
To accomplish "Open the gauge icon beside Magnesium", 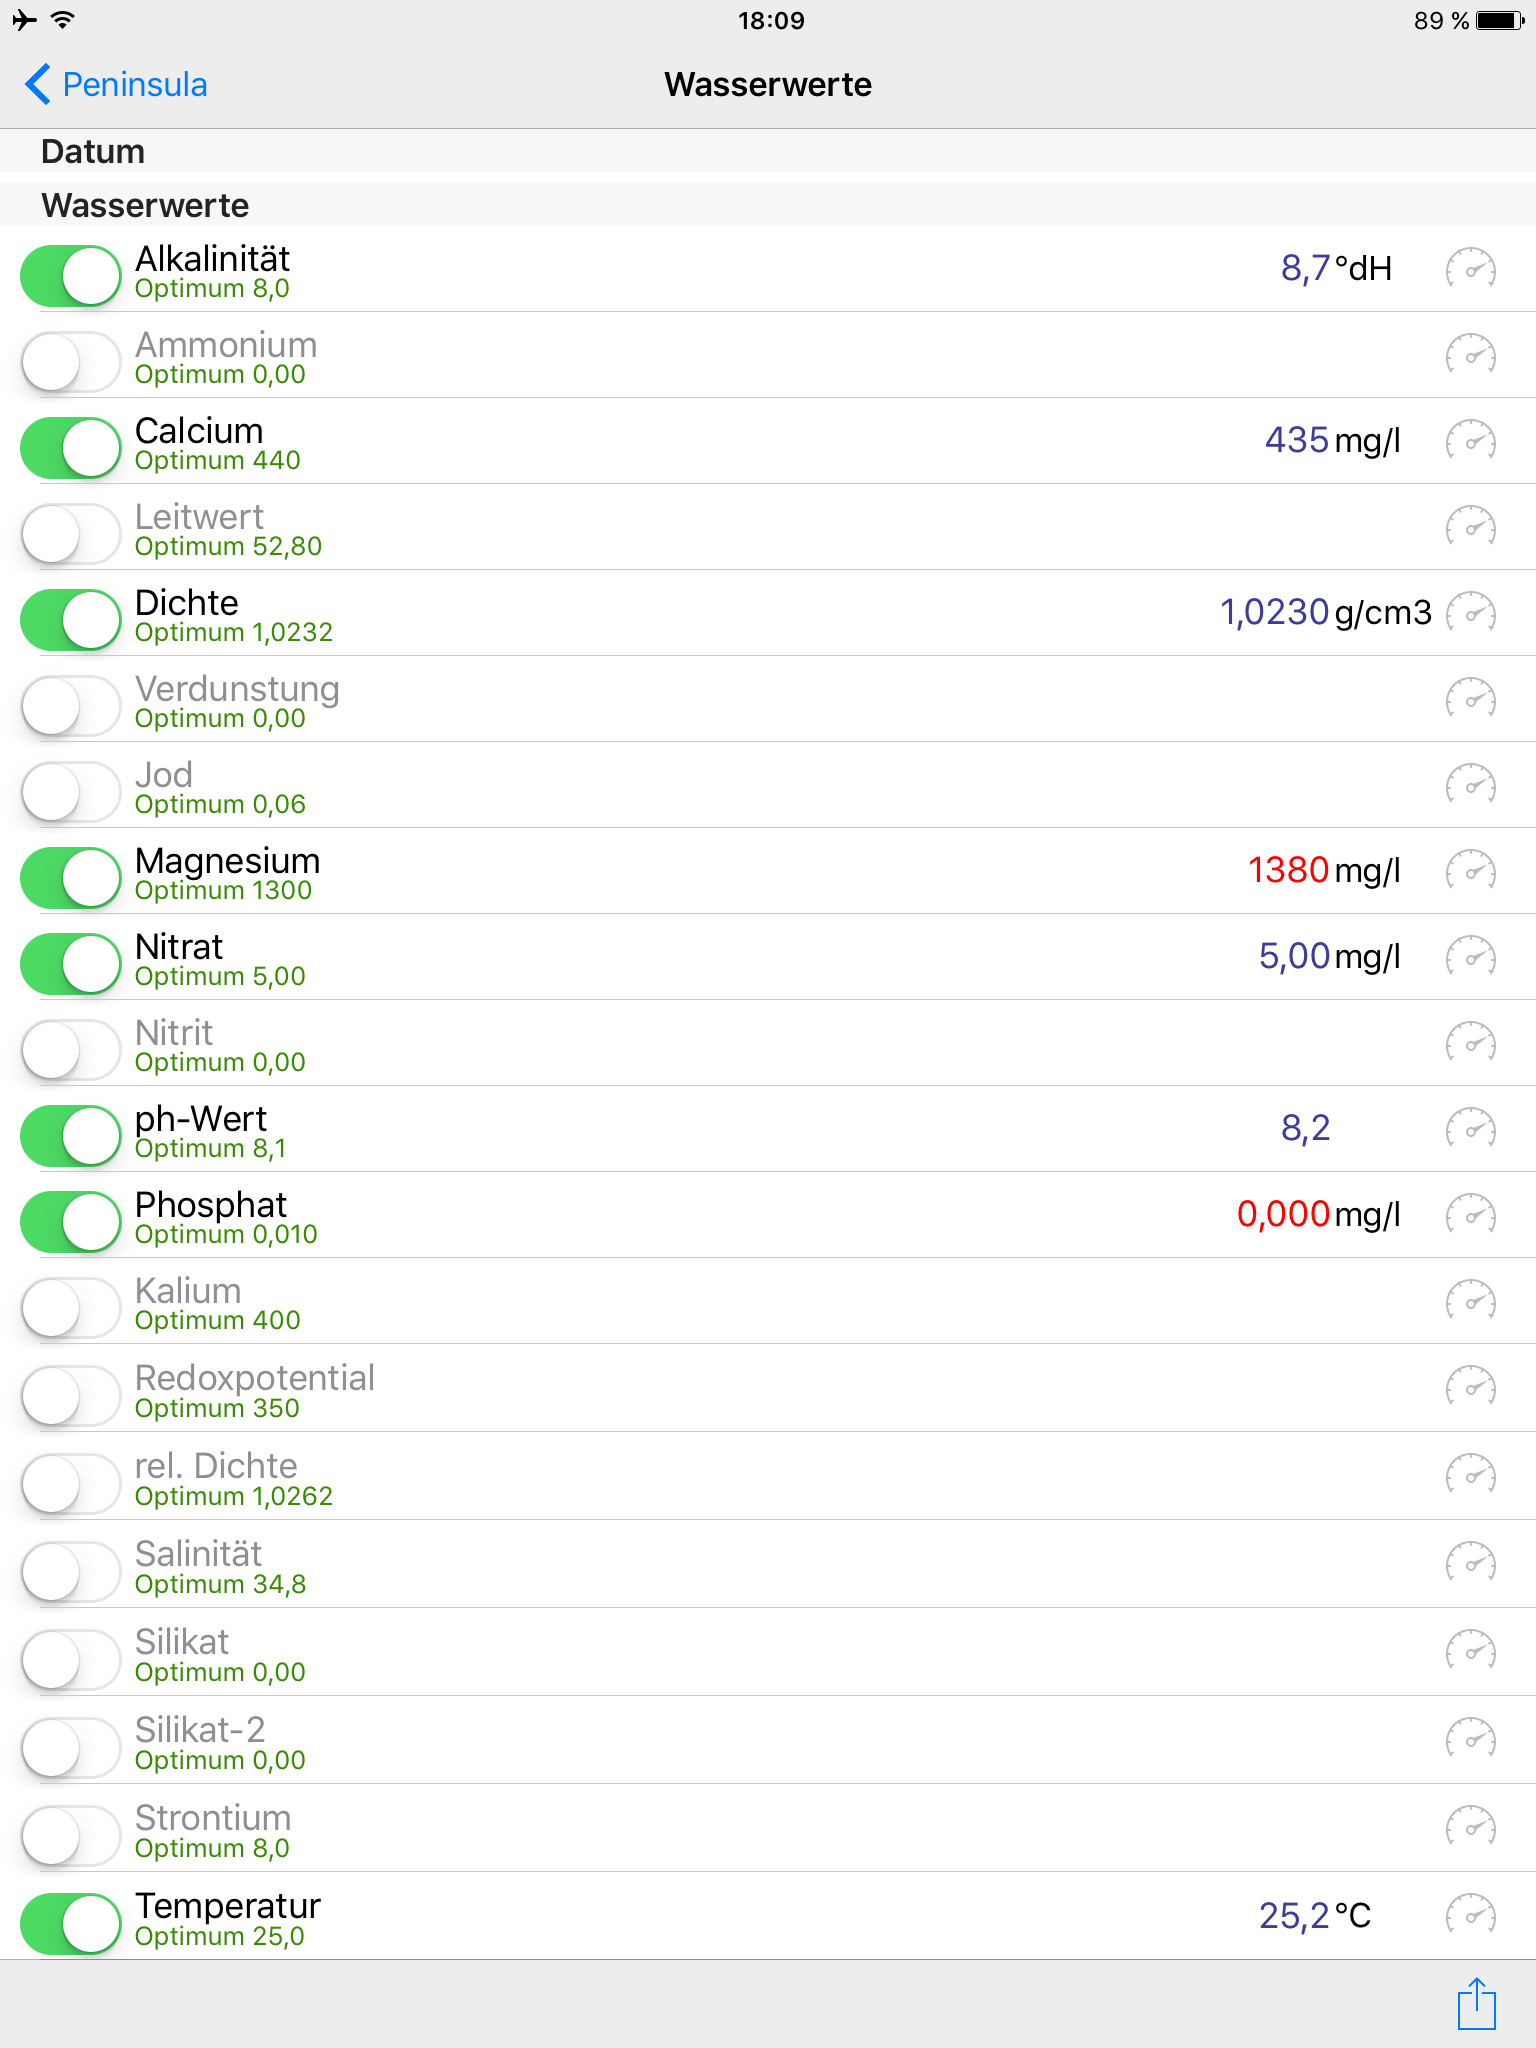I will click(x=1470, y=871).
